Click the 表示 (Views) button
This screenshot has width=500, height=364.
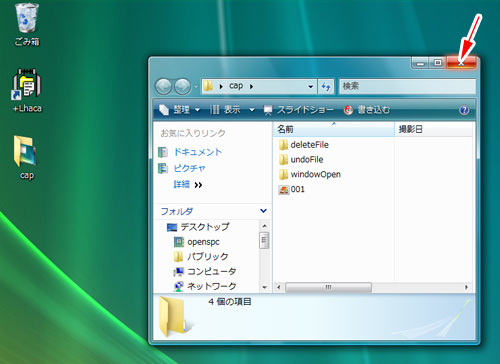225,110
